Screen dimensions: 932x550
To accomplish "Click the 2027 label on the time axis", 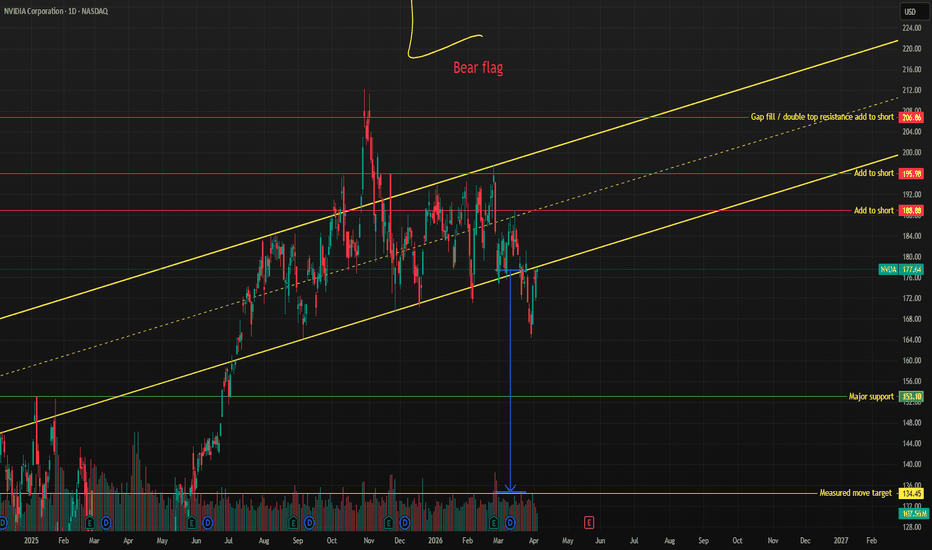I will [x=840, y=540].
